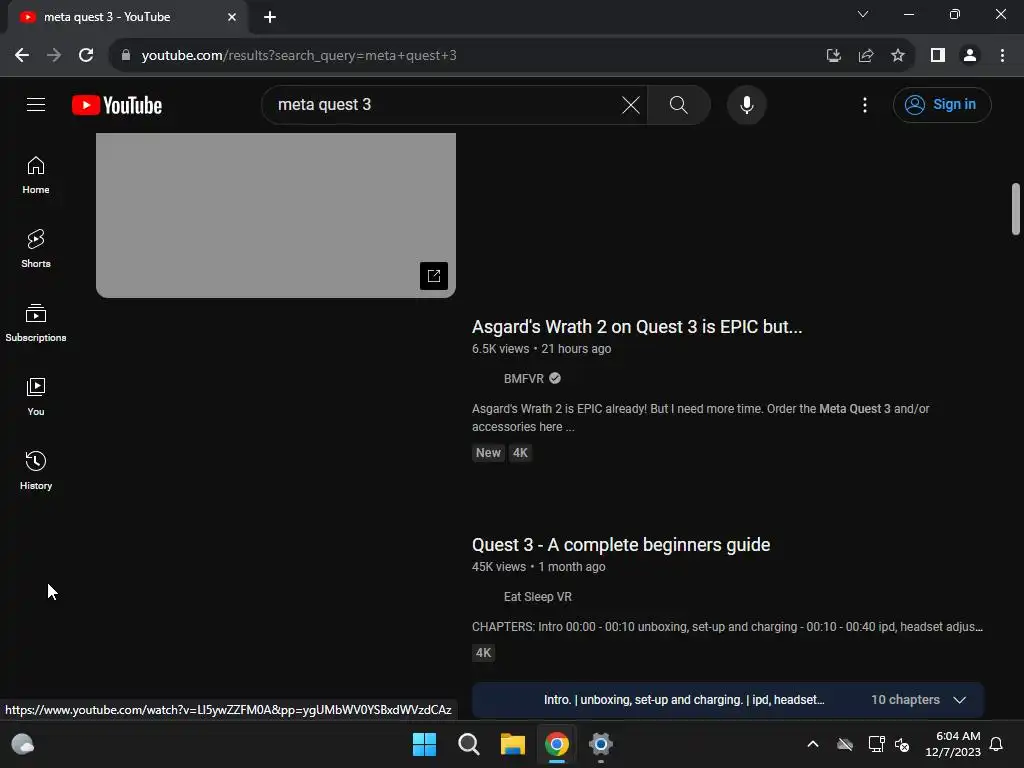Open the notifications bell in taskbar

[x=996, y=744]
